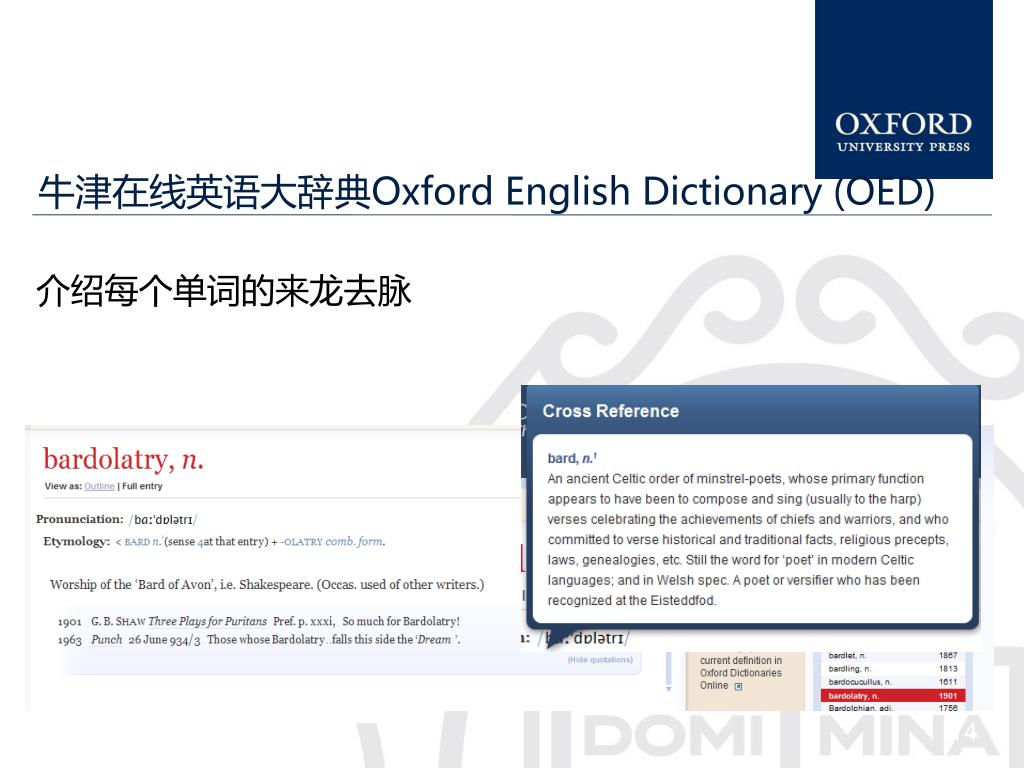Click the pronunciation /bɑːˈdɒlətrɪ/ text

163,520
